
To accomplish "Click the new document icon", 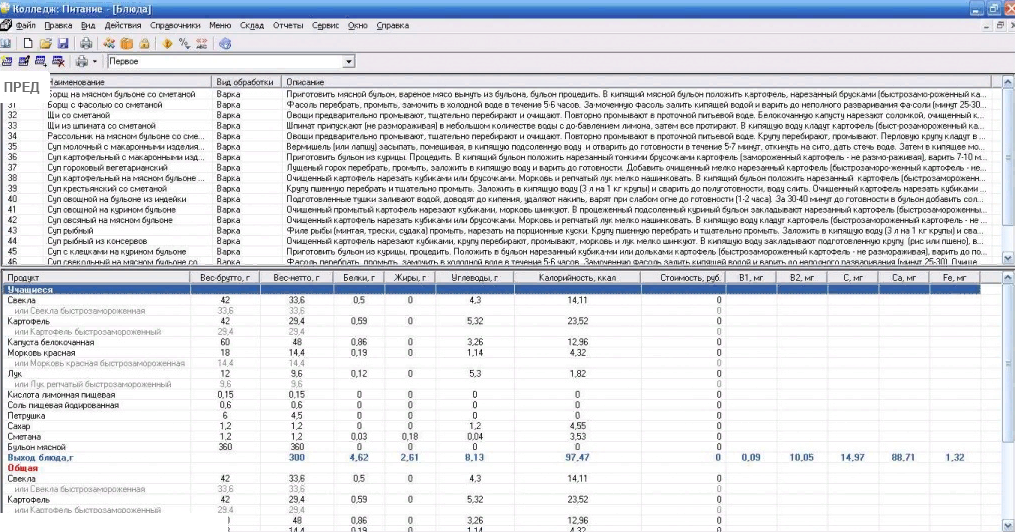I will [x=28, y=44].
